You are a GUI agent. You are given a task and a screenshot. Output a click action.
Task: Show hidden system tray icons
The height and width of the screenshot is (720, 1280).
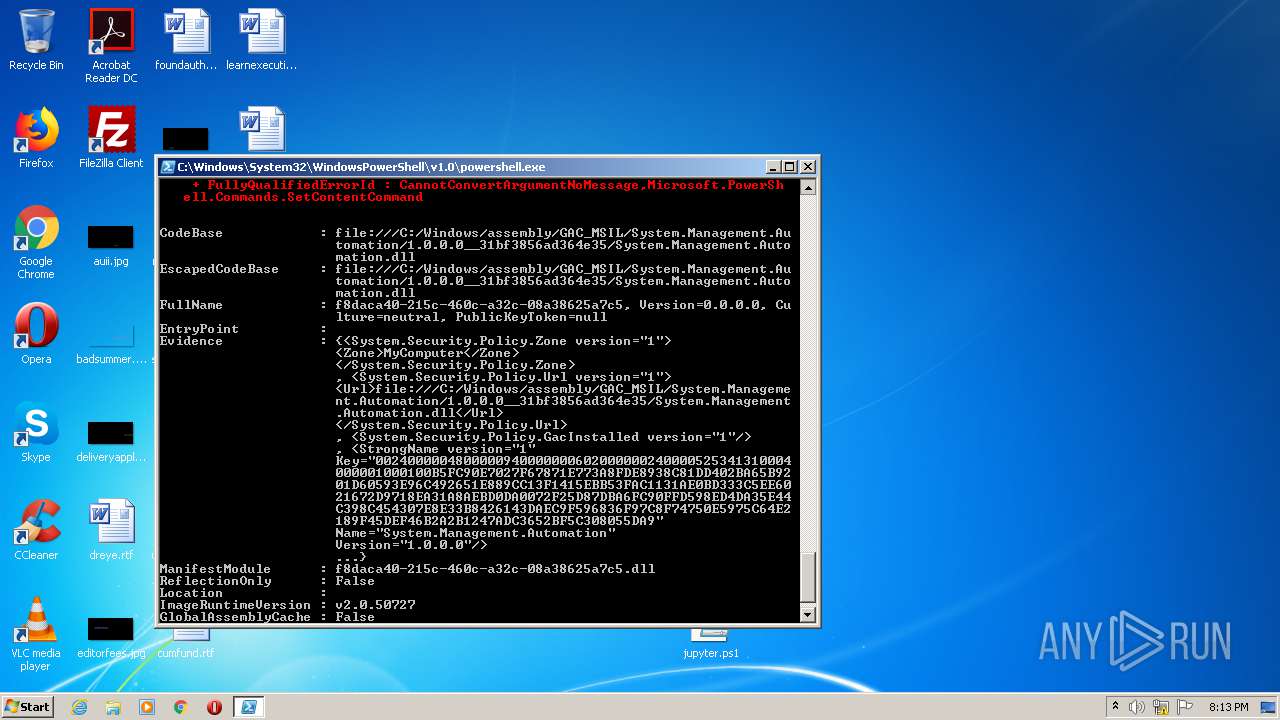tap(1115, 707)
